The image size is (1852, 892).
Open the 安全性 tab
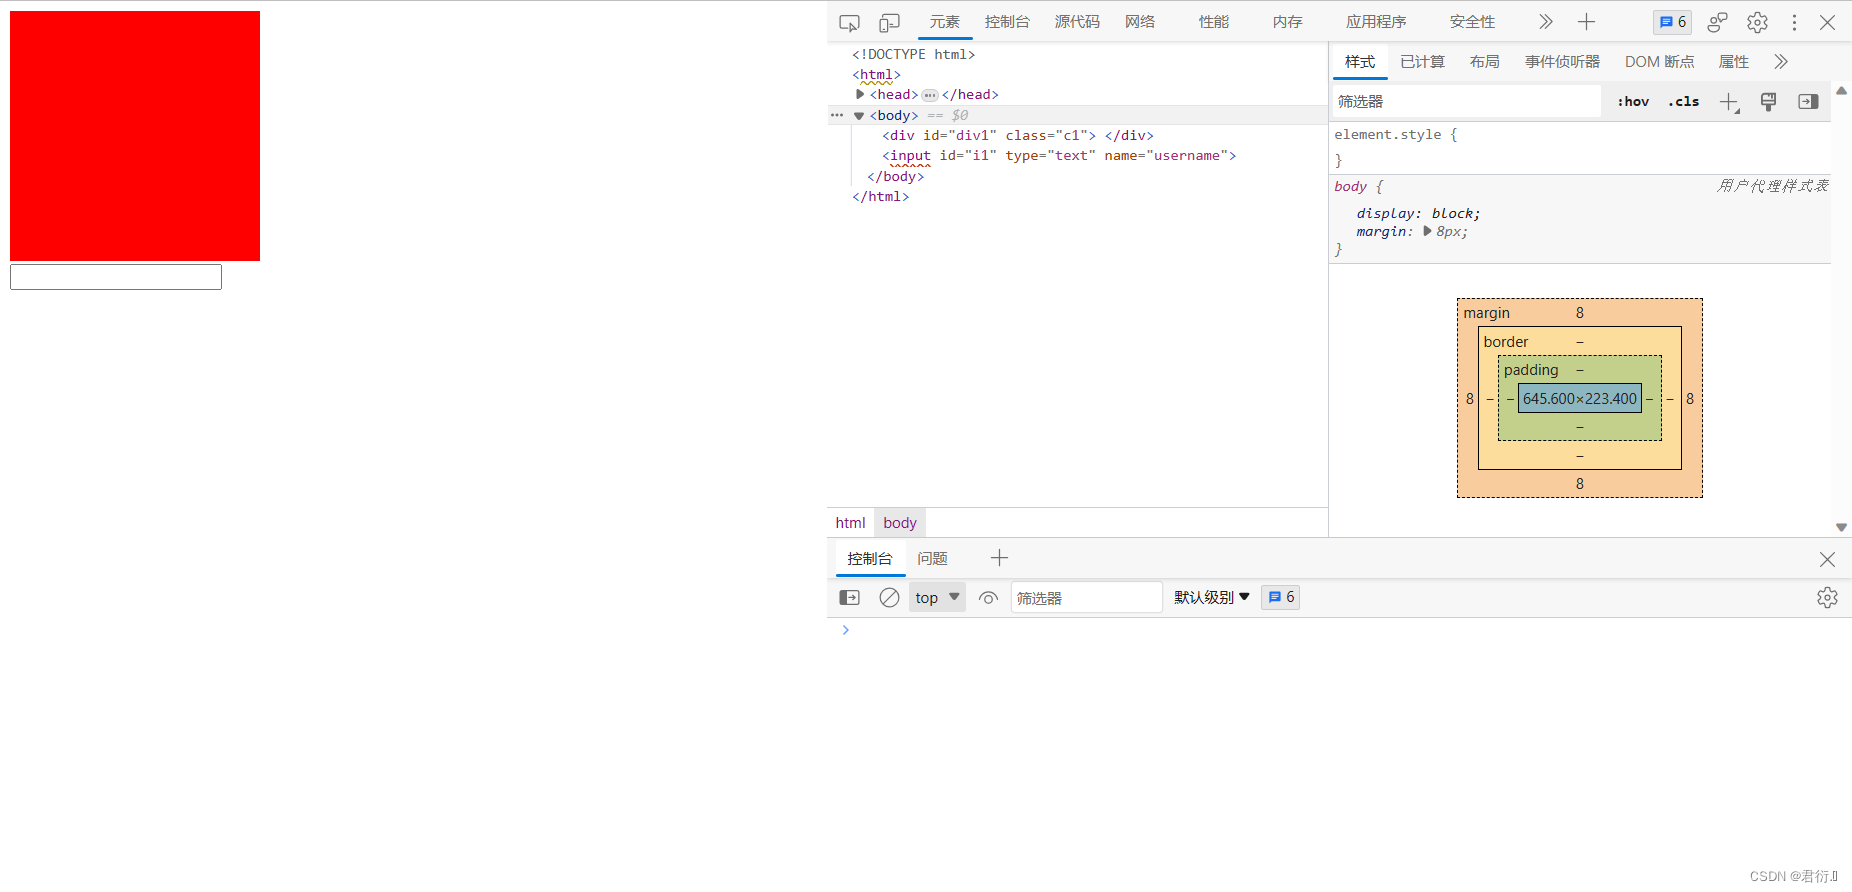point(1472,22)
